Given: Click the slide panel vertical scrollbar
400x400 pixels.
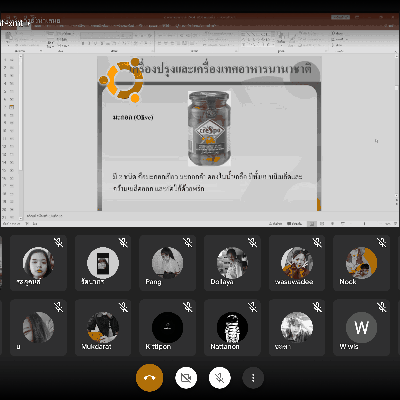Looking at the screenshot, I should click(21, 137).
